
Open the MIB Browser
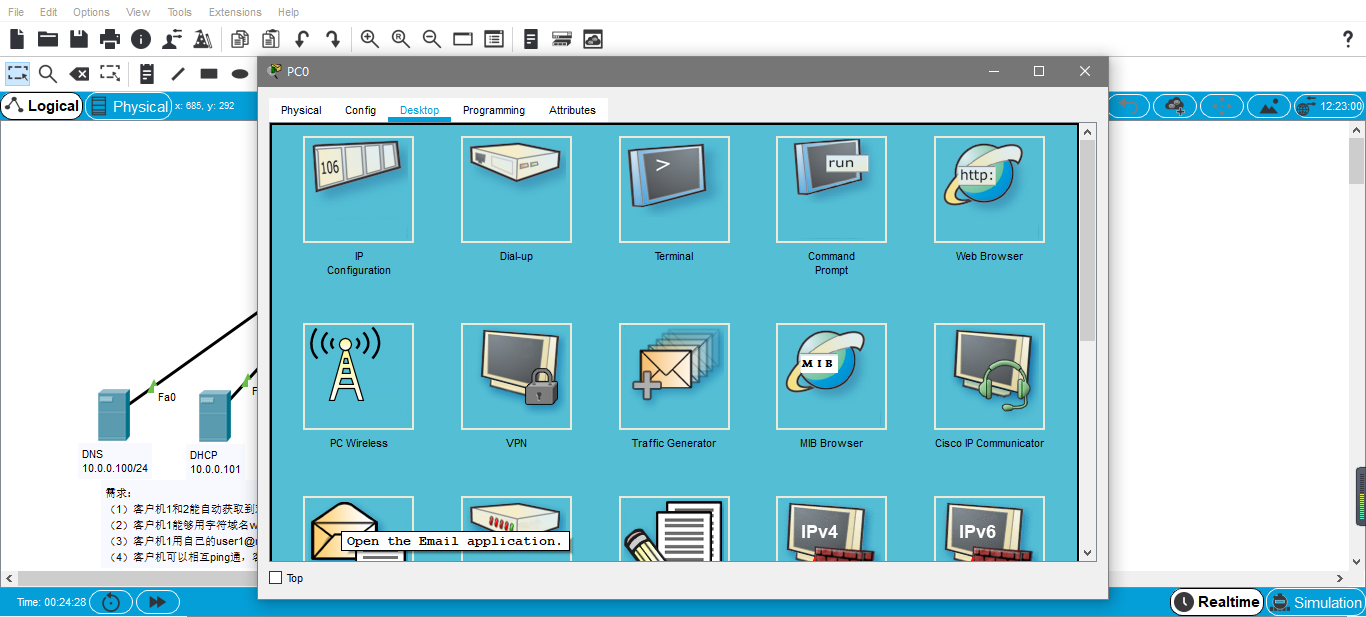(x=831, y=377)
